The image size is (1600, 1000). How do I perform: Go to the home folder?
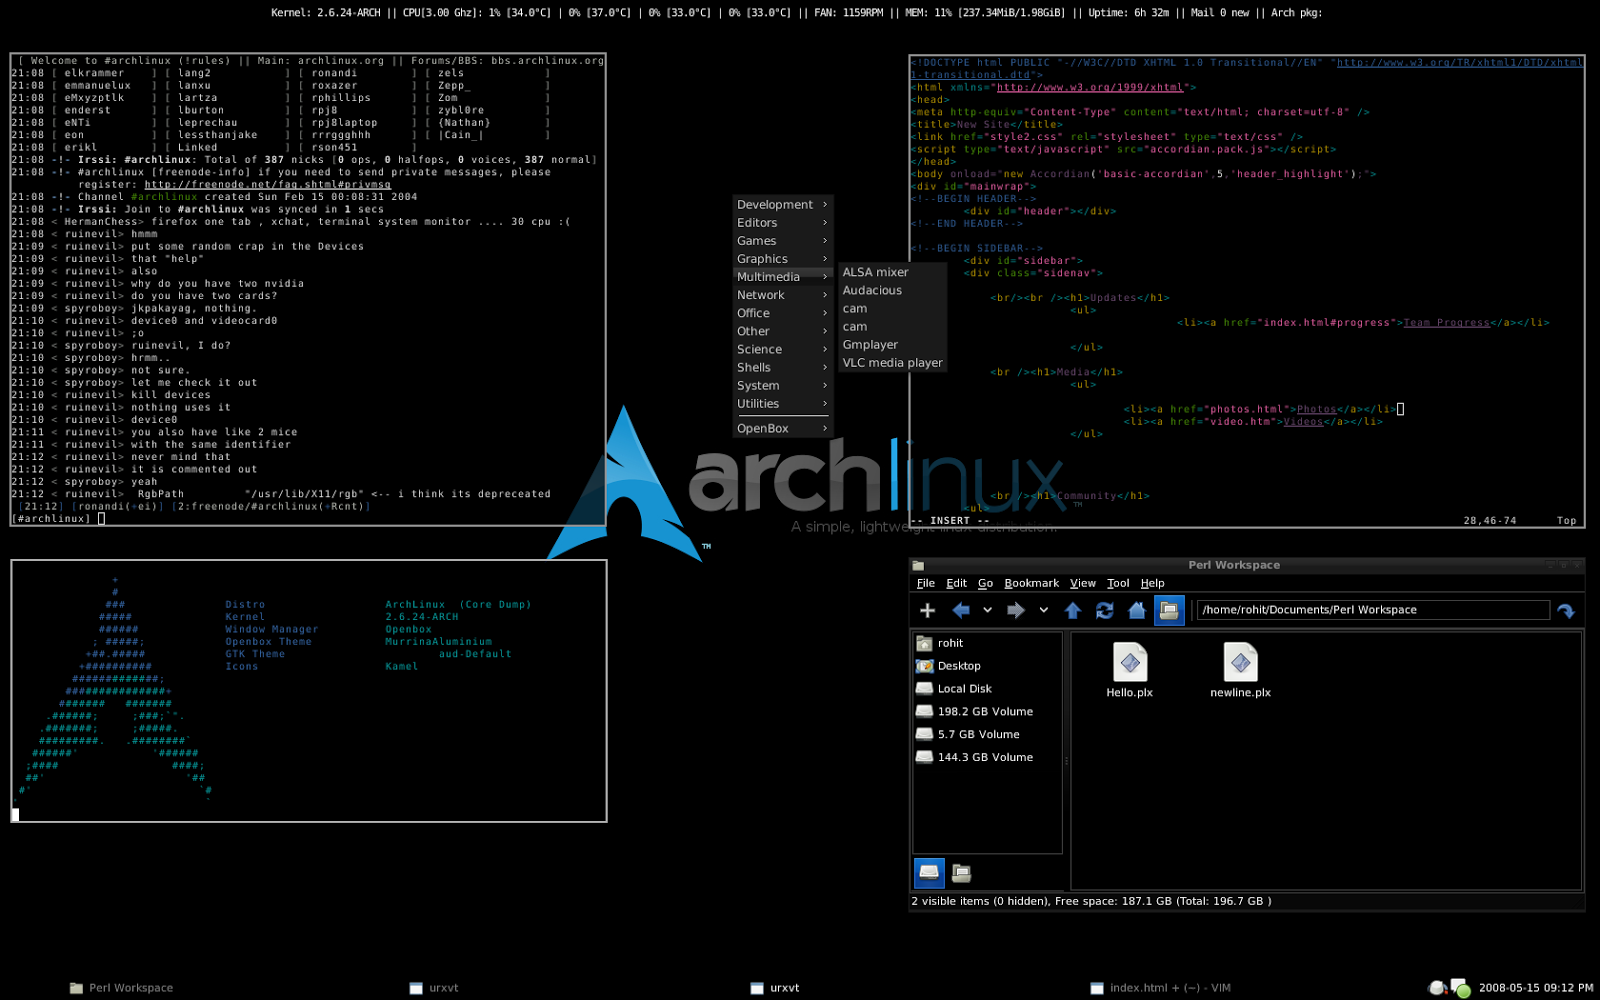(x=1136, y=609)
